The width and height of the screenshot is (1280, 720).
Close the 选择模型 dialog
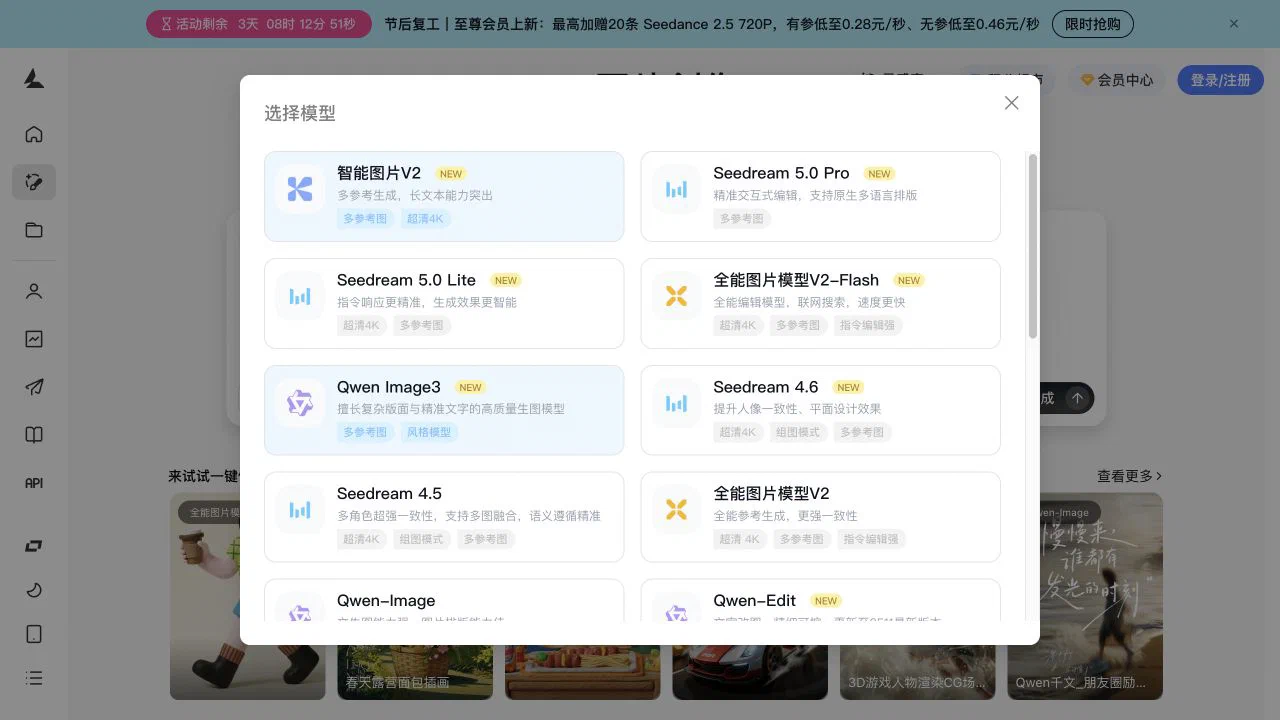[1011, 103]
